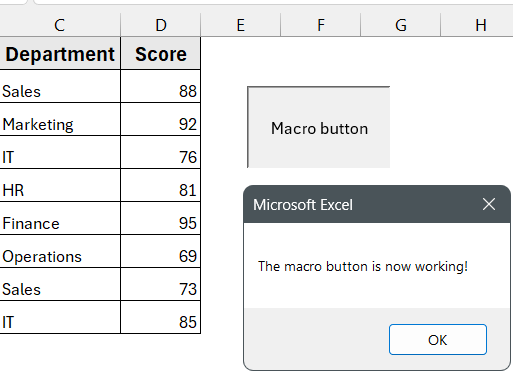513x375 pixels.
Task: Close the Microsoft Excel message dialog
Action: (x=489, y=204)
